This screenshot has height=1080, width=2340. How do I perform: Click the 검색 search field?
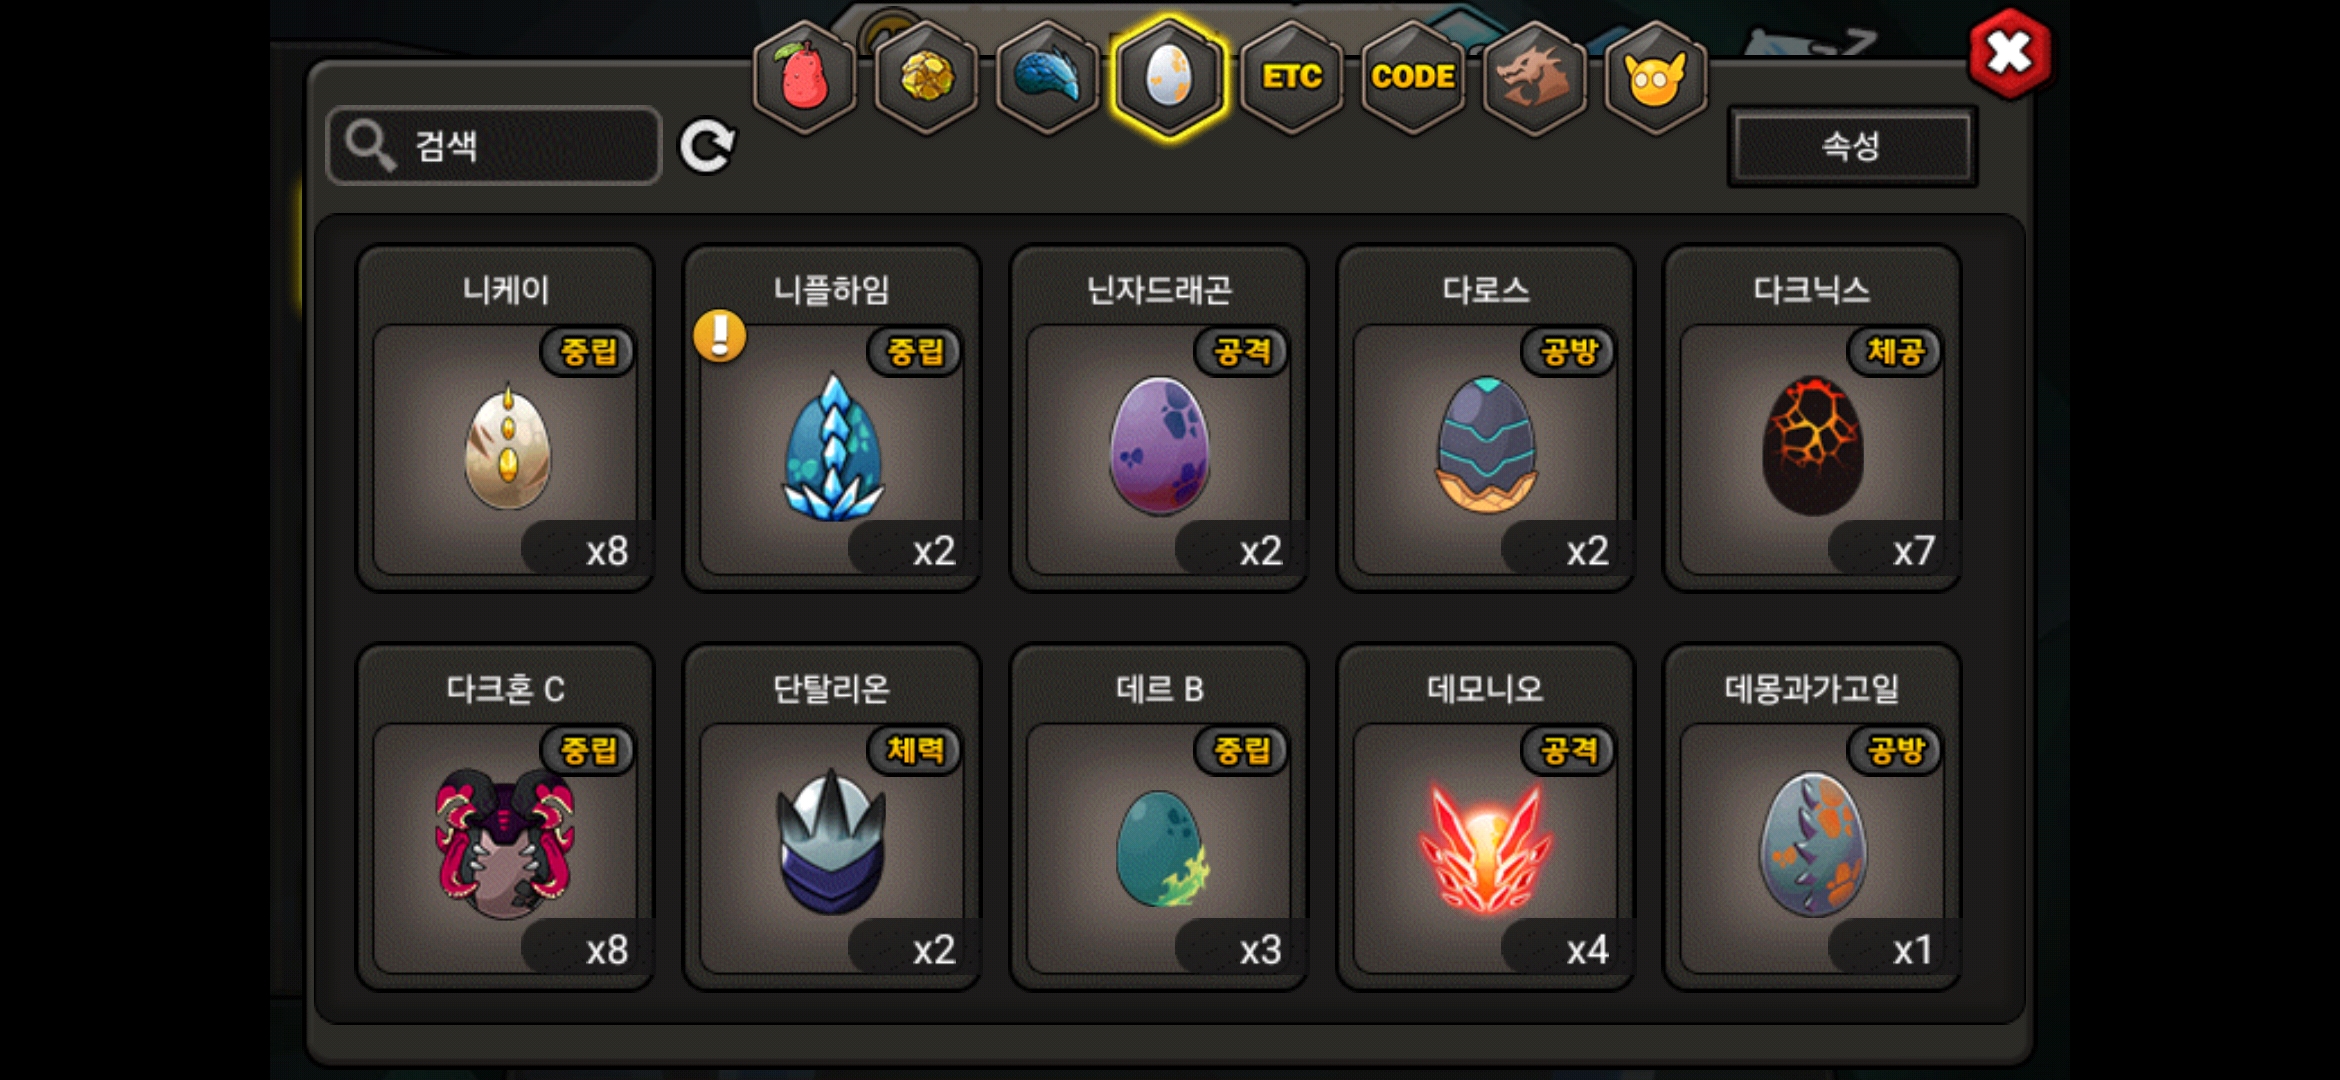[494, 146]
